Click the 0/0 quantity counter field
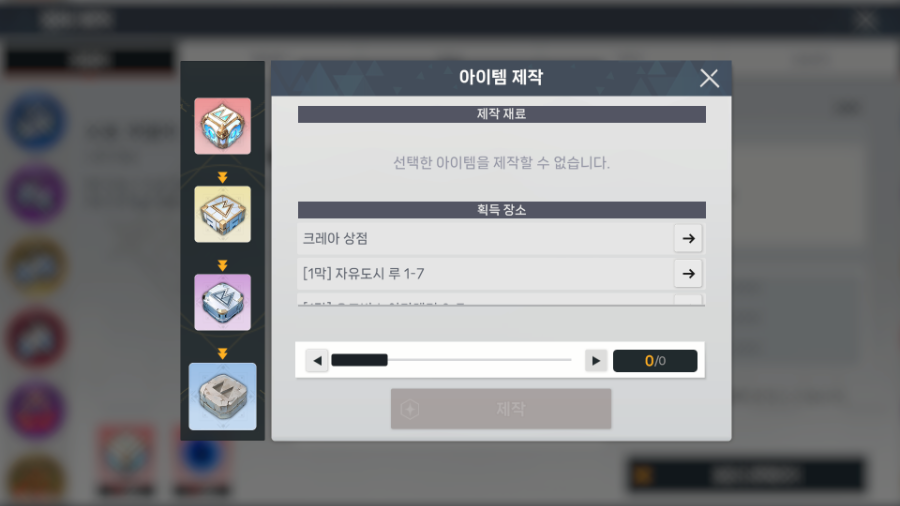Screen dimensions: 900x506 (x=655, y=361)
